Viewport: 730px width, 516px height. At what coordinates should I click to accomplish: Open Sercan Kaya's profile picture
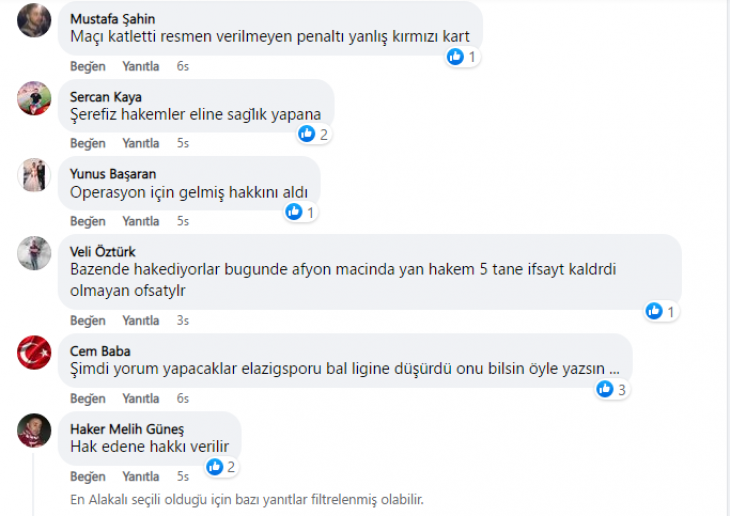point(35,98)
